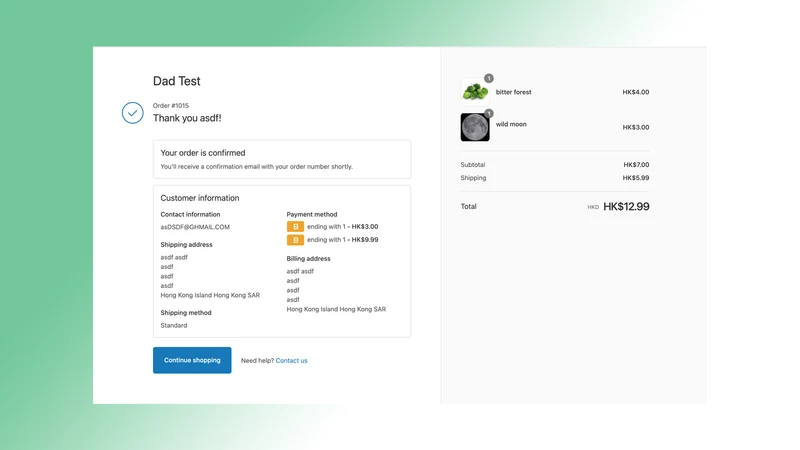This screenshot has height=450, width=800.
Task: Click the Continue shopping button
Action: click(192, 360)
